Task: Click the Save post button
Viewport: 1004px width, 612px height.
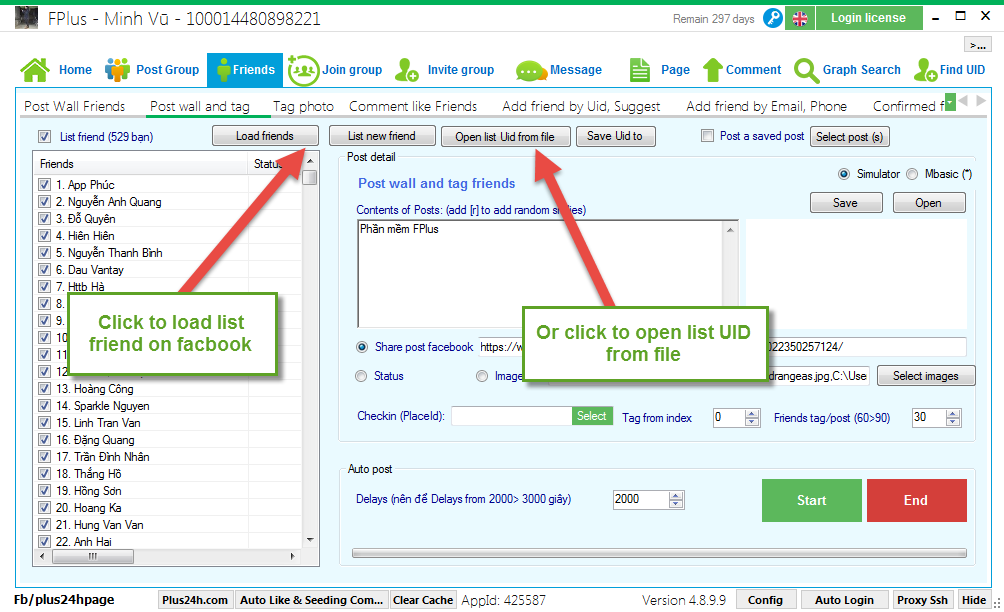Action: [x=846, y=202]
